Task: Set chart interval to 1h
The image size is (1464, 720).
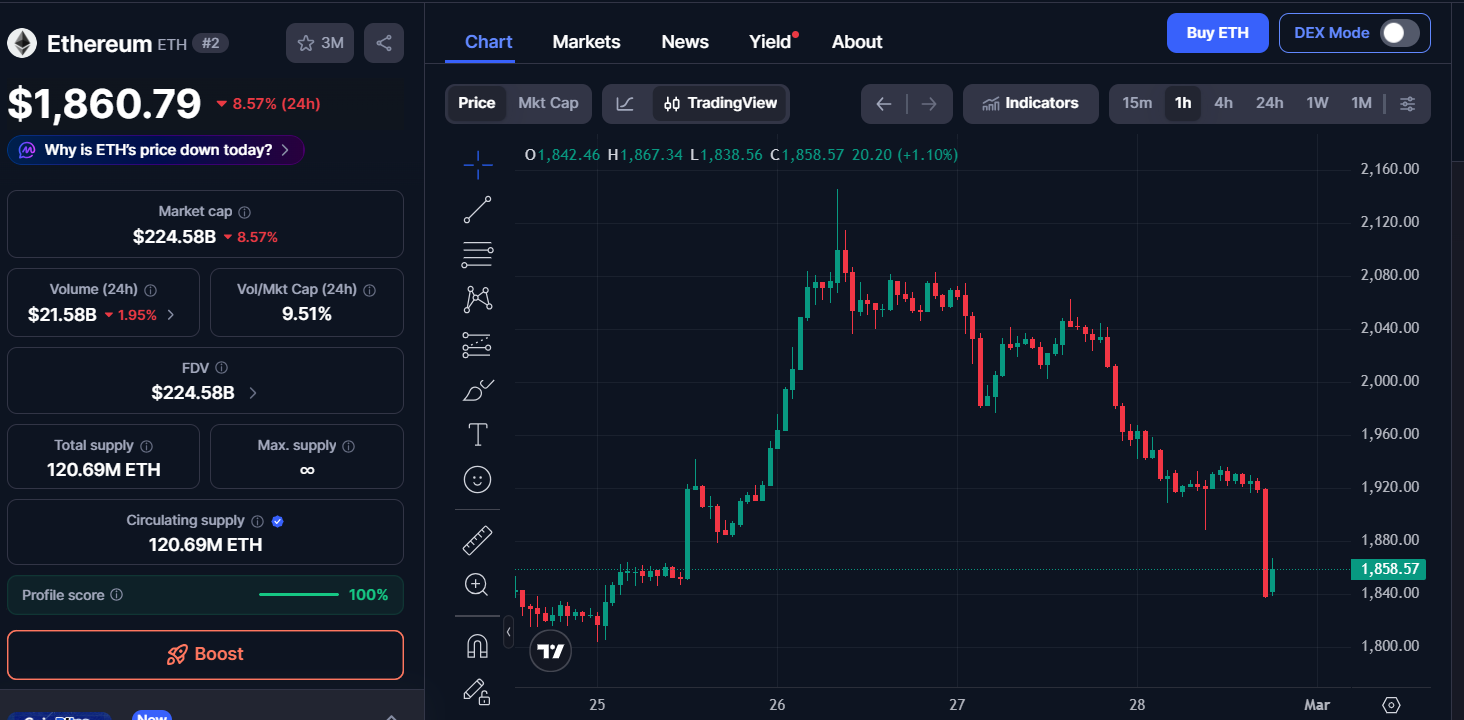Action: tap(1183, 103)
